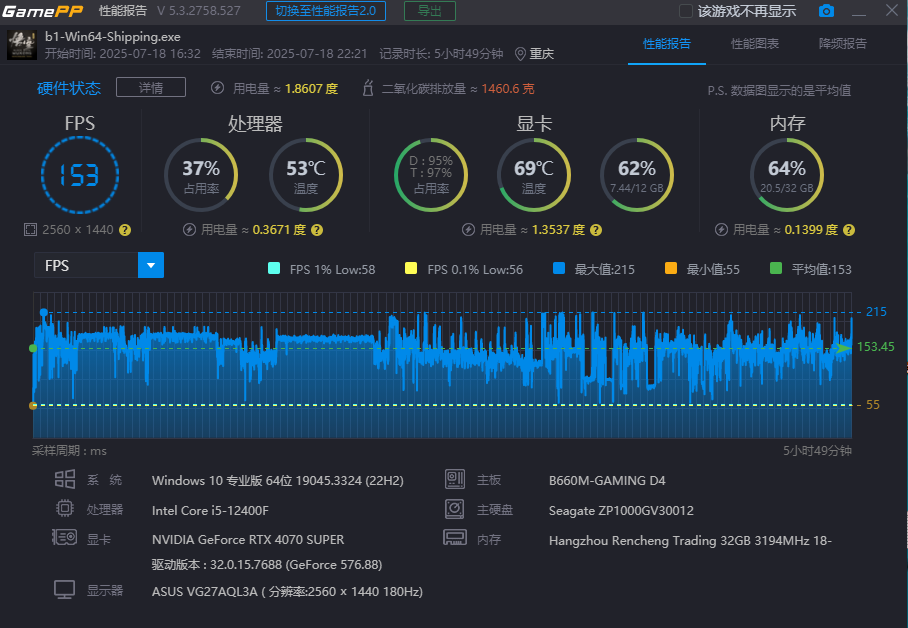The height and width of the screenshot is (628, 908).
Task: Click the text B660M-GAMING D4
Action: (607, 481)
